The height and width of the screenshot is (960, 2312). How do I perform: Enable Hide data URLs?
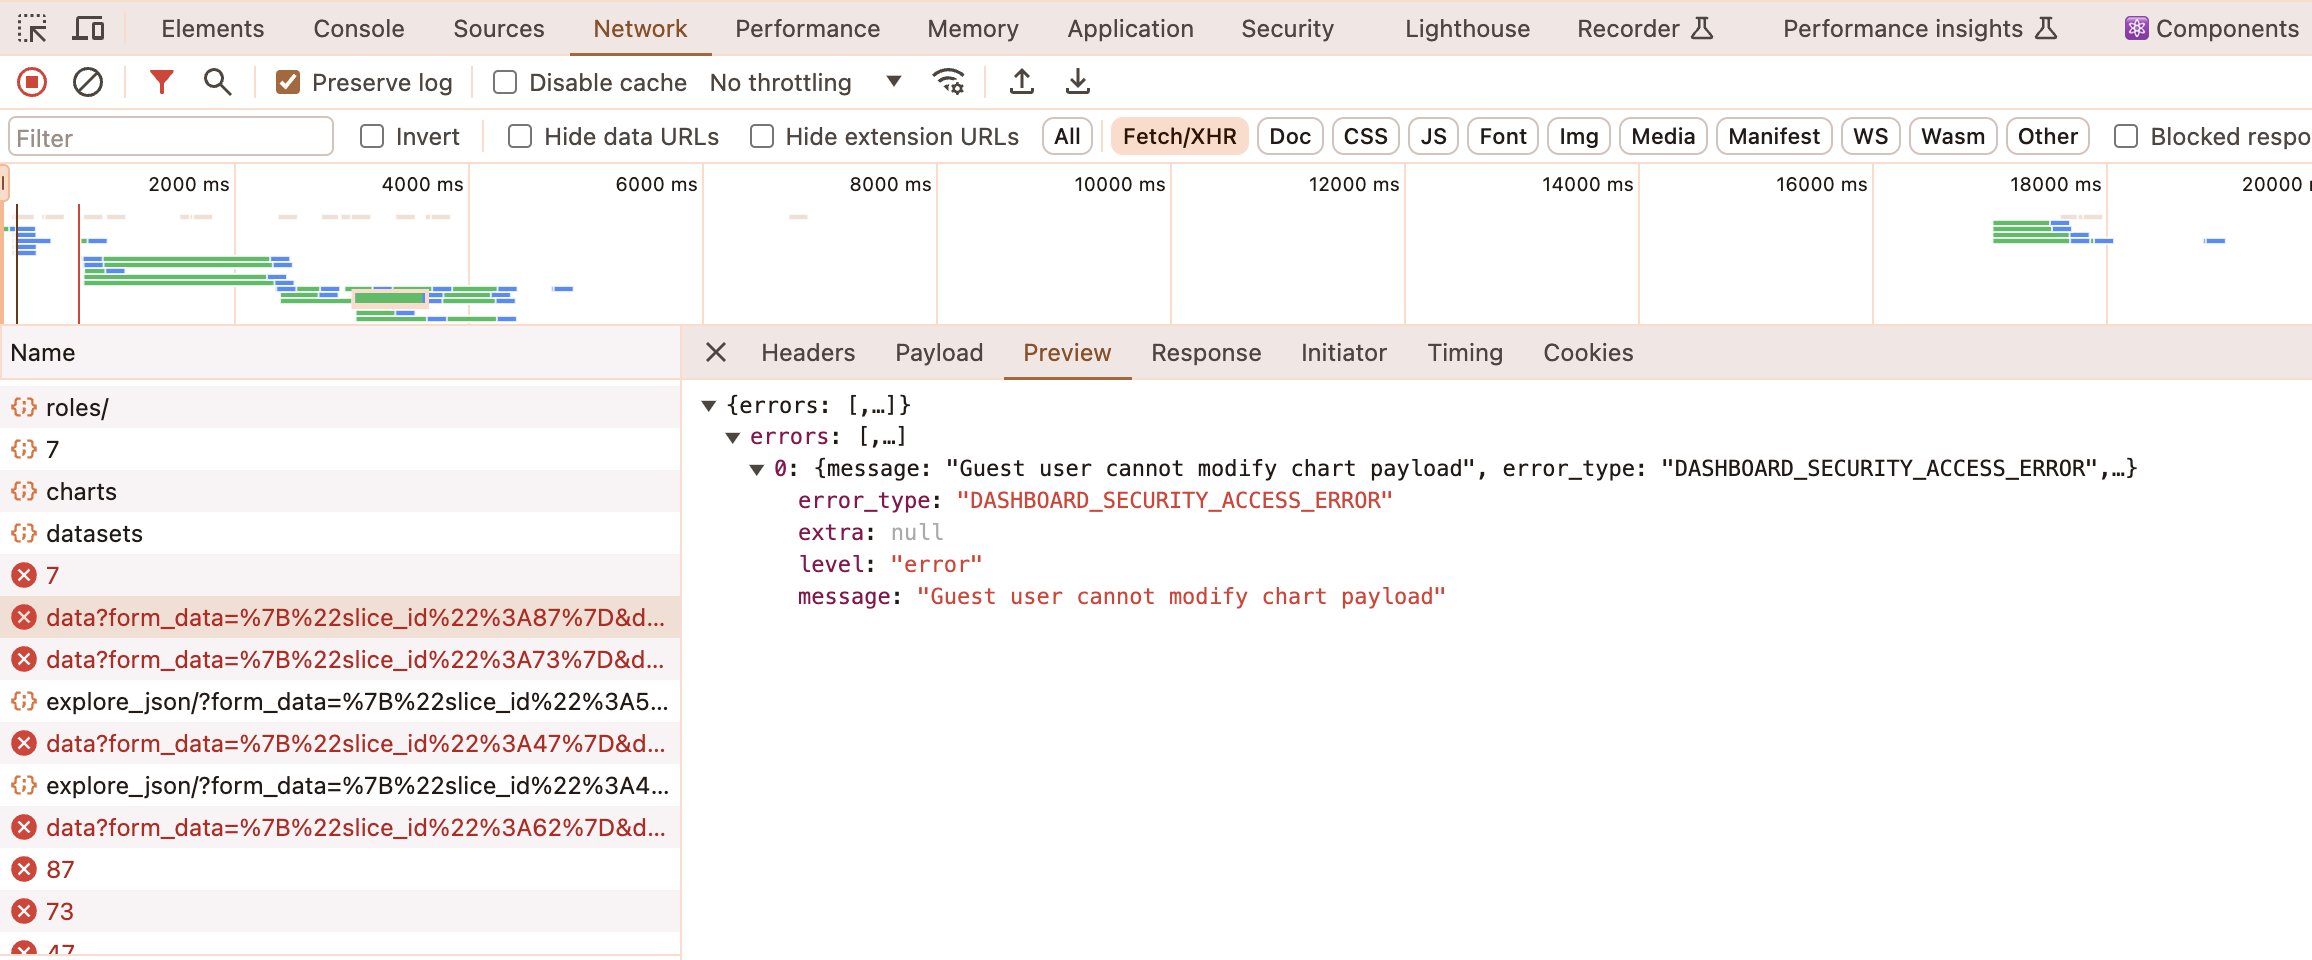pos(520,136)
